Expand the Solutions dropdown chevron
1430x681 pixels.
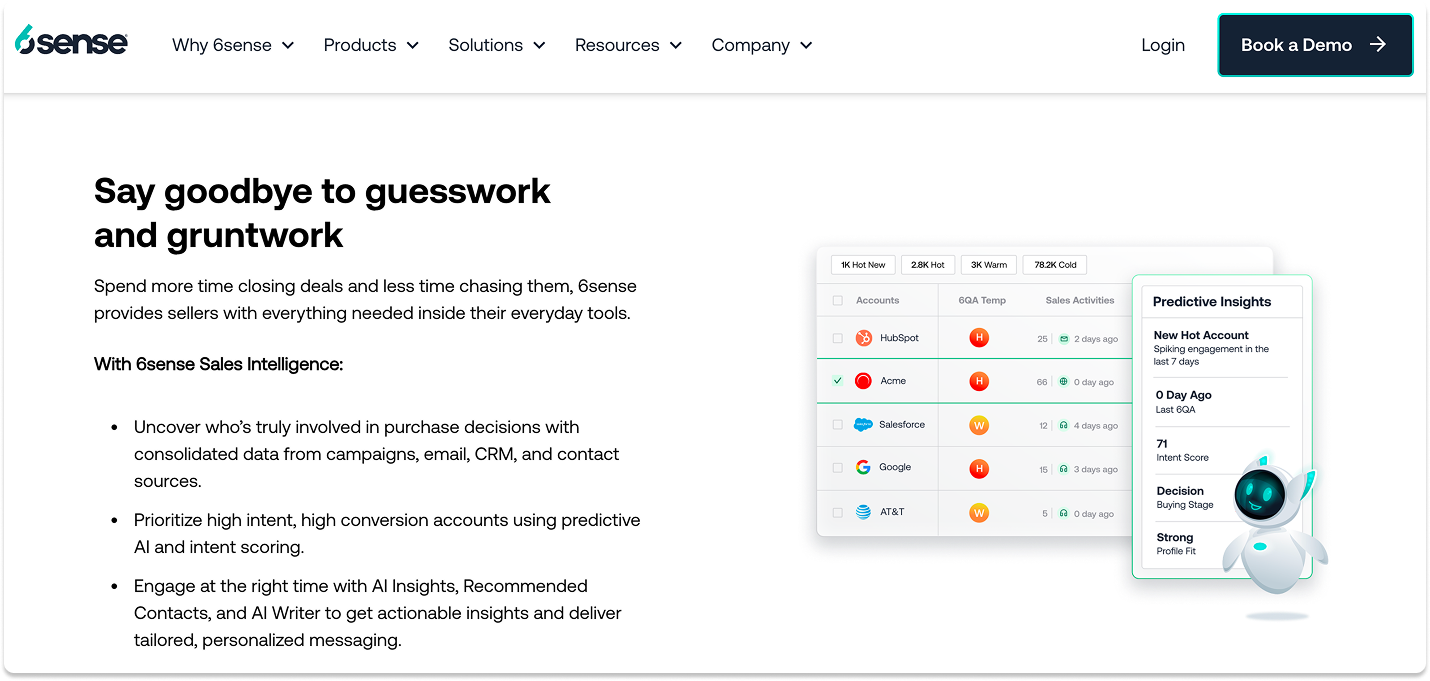539,46
